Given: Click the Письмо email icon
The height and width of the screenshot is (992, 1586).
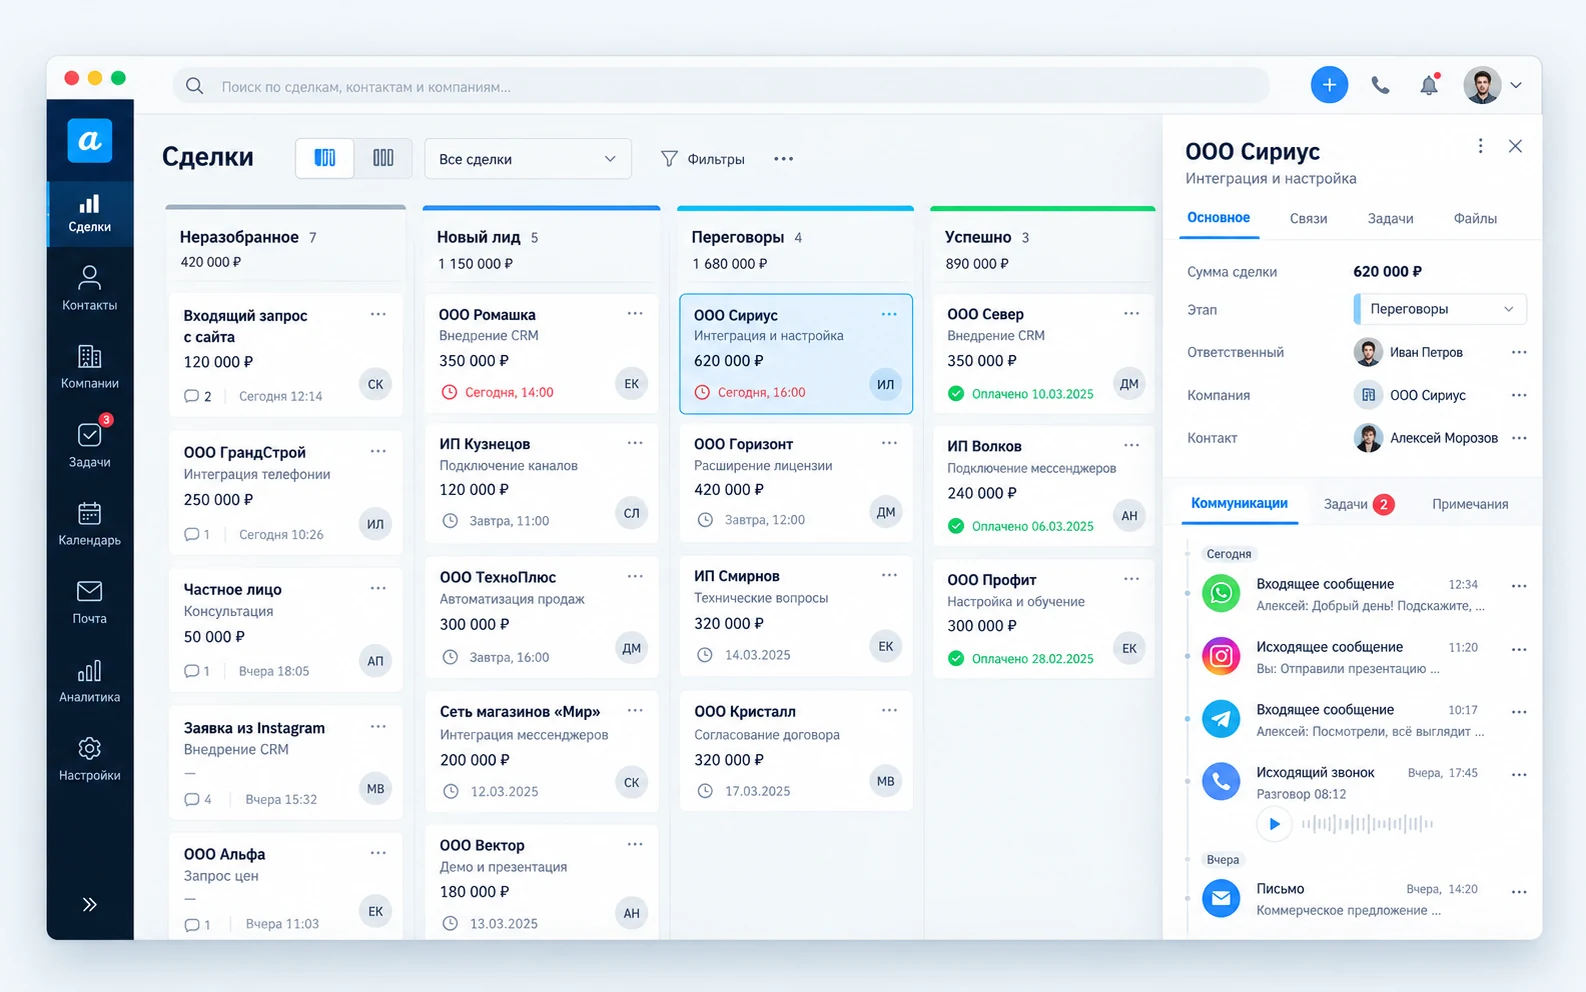Looking at the screenshot, I should click(1221, 898).
